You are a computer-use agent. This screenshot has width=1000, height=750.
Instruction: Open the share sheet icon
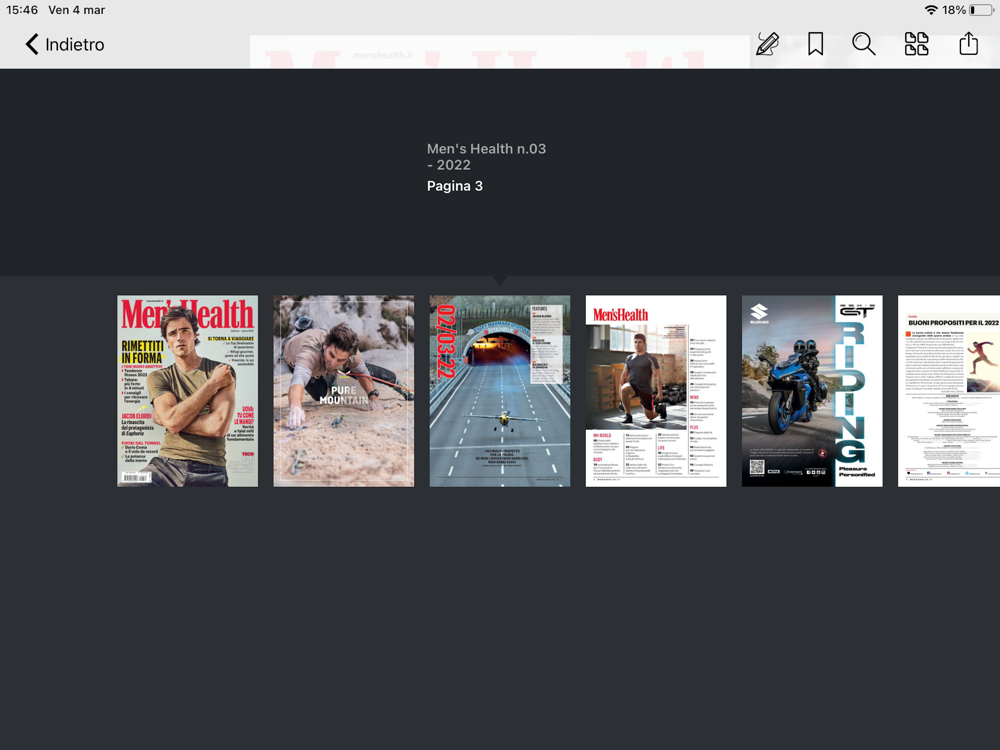pyautogui.click(x=969, y=43)
